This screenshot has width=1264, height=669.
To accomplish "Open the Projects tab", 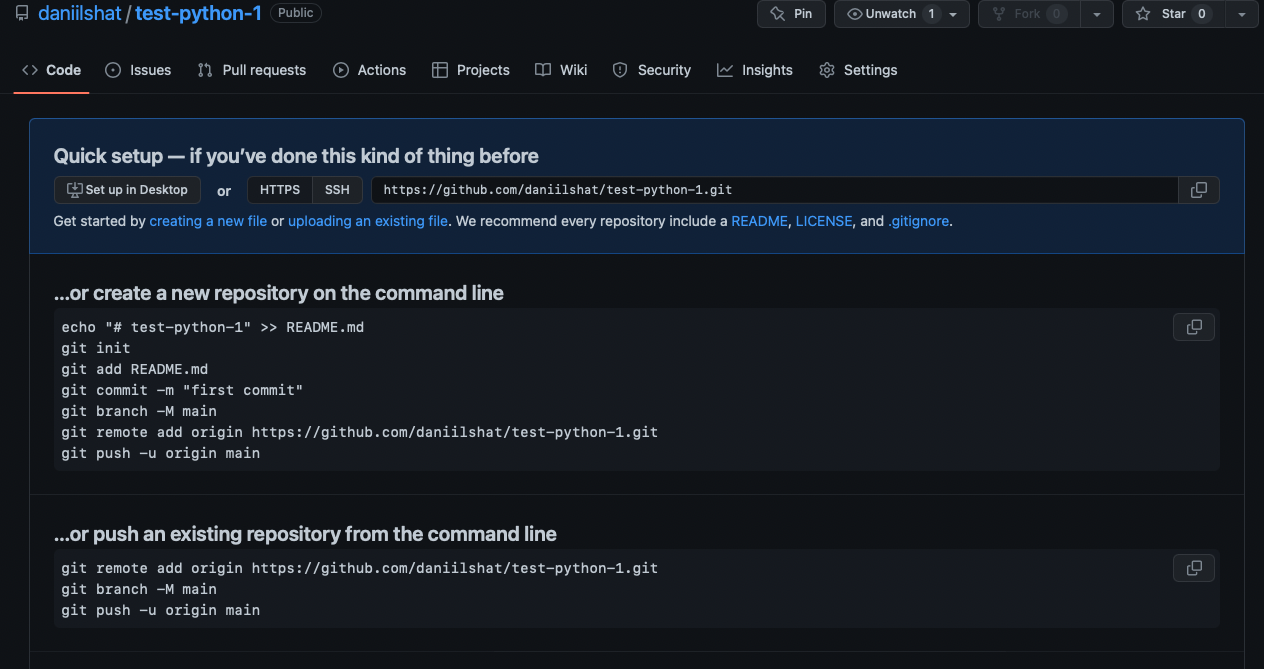I will click(x=470, y=70).
